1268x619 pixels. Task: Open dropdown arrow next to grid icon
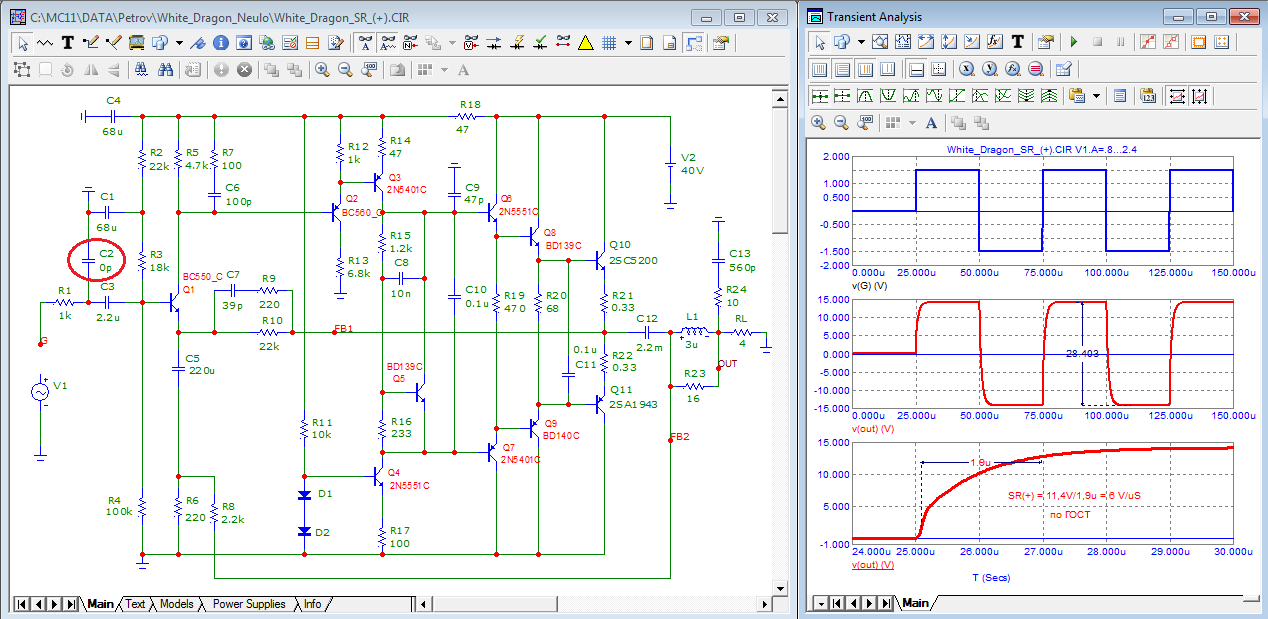pyautogui.click(x=628, y=42)
